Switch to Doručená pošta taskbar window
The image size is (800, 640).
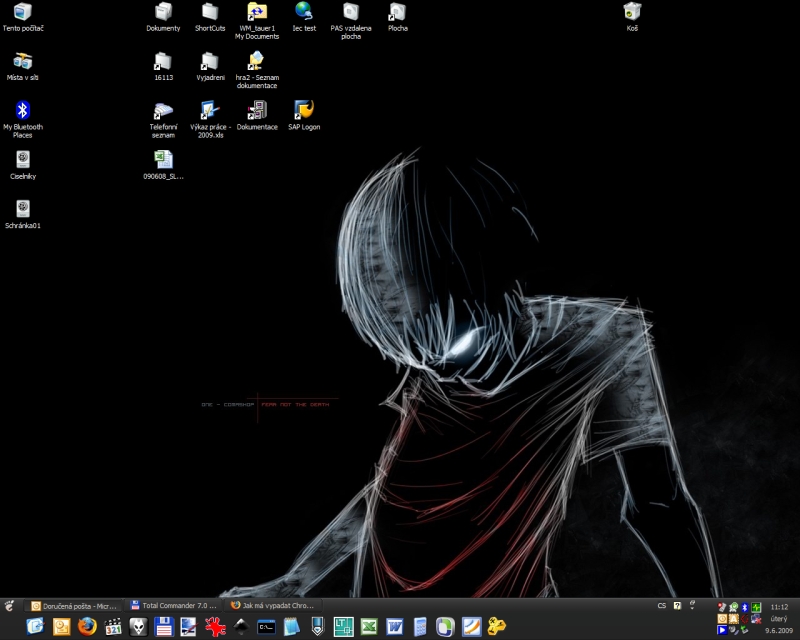[x=74, y=605]
